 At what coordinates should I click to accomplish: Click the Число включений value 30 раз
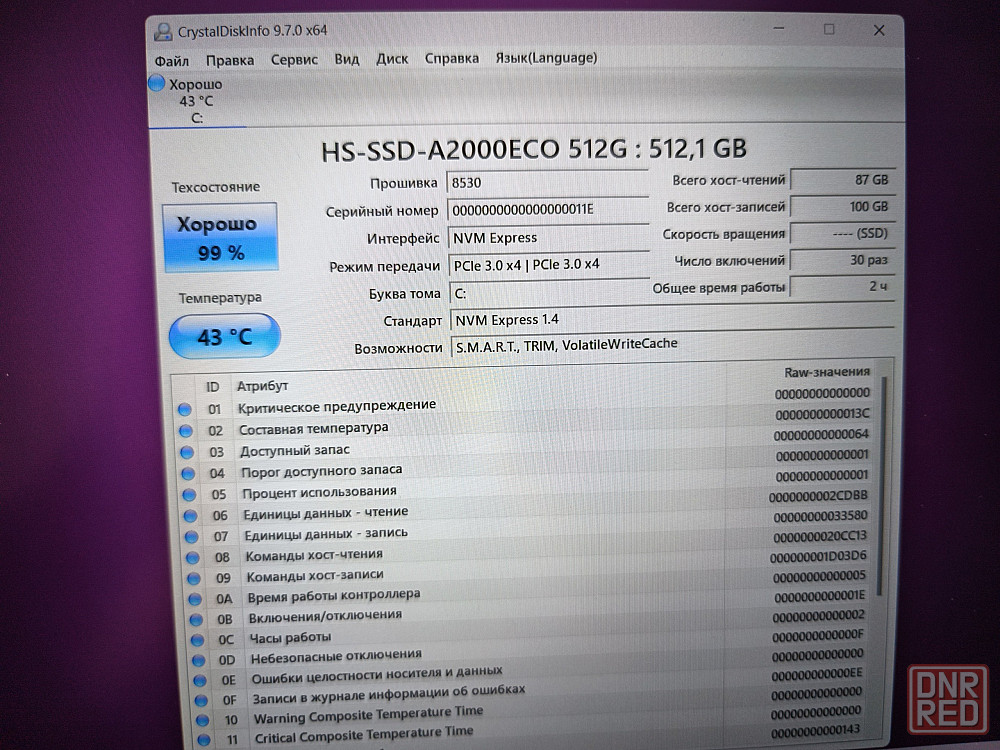(842, 260)
